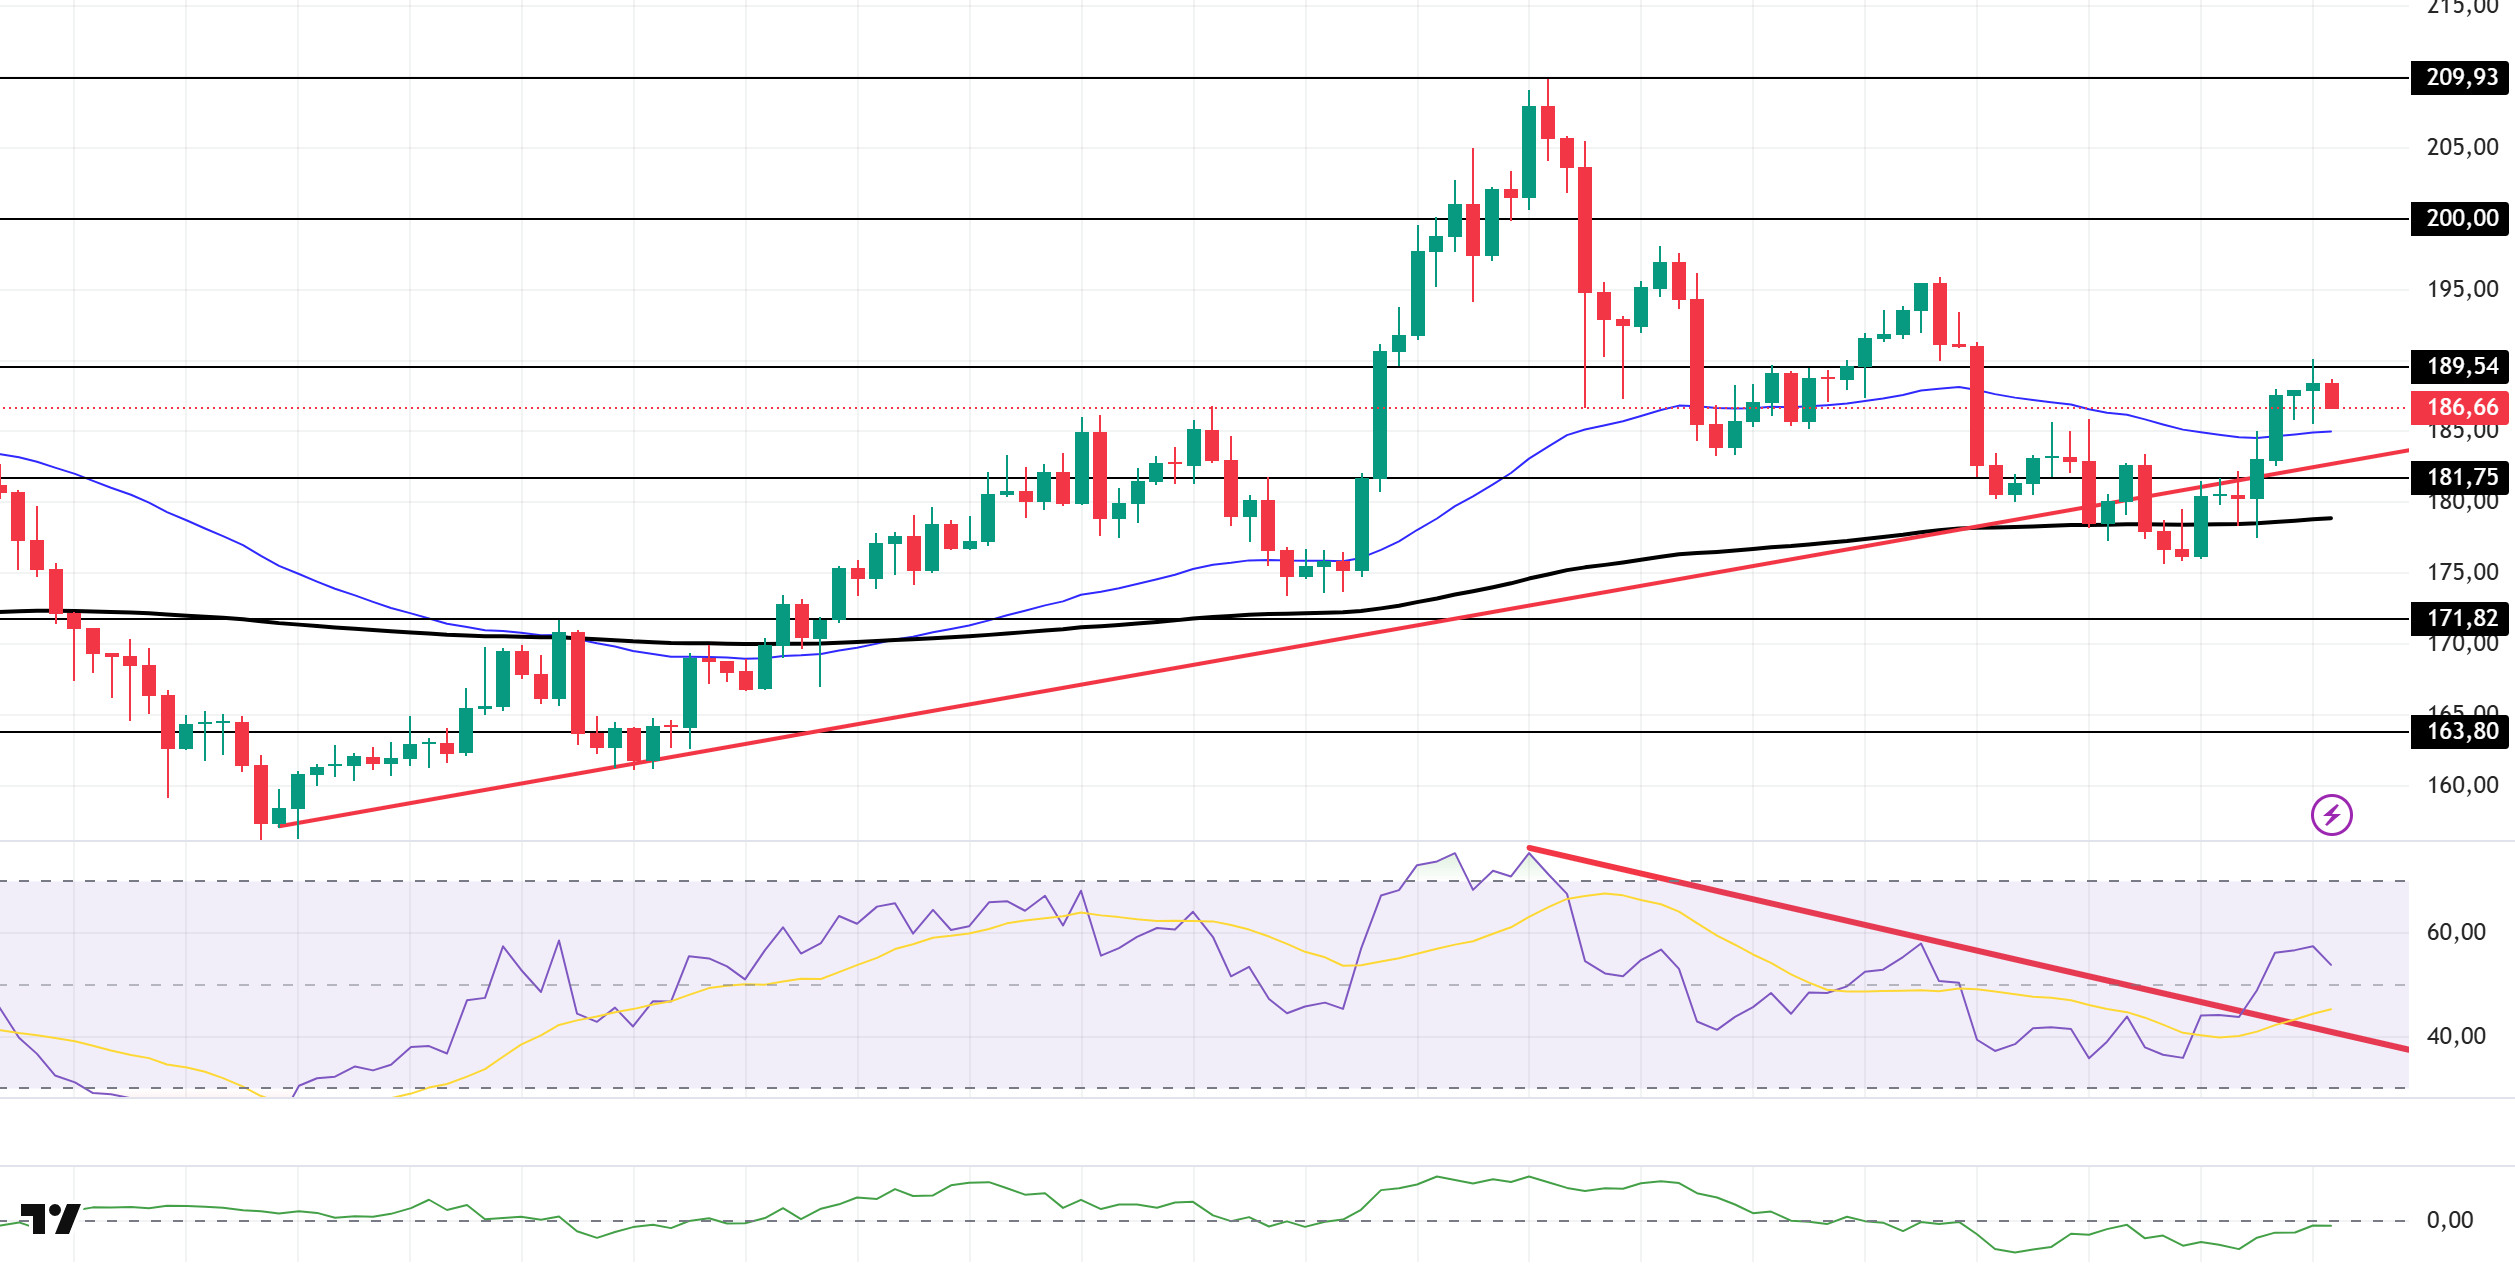
Task: Click the red 186,66 current price label
Action: tap(2461, 407)
